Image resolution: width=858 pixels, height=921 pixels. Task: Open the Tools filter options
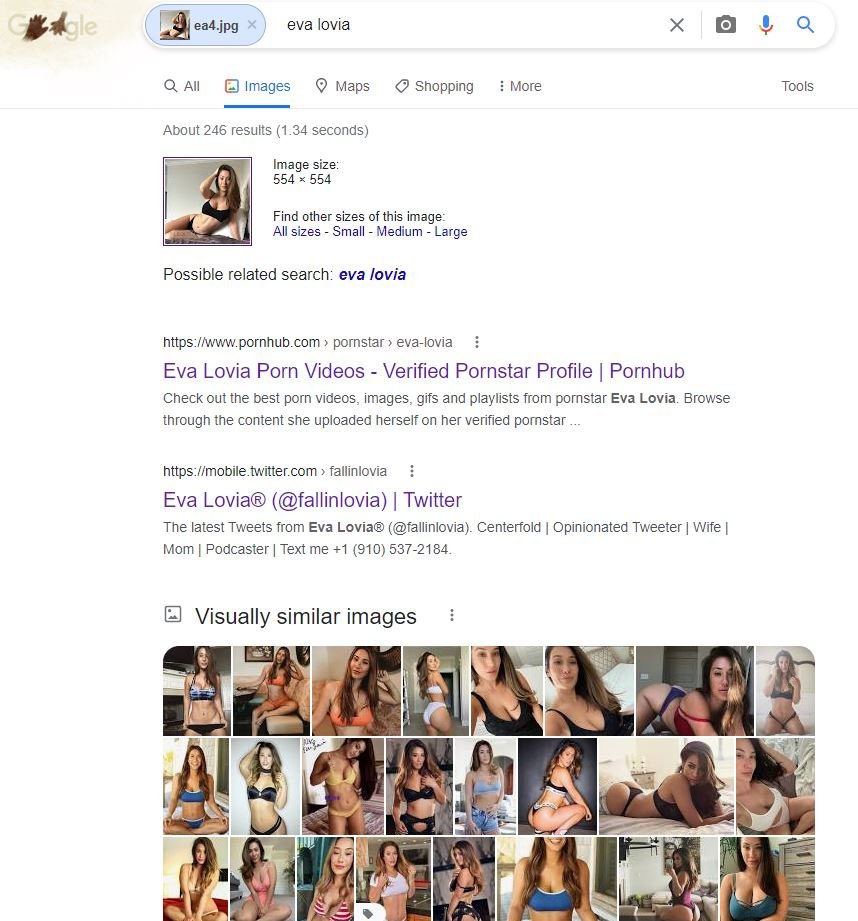point(797,86)
